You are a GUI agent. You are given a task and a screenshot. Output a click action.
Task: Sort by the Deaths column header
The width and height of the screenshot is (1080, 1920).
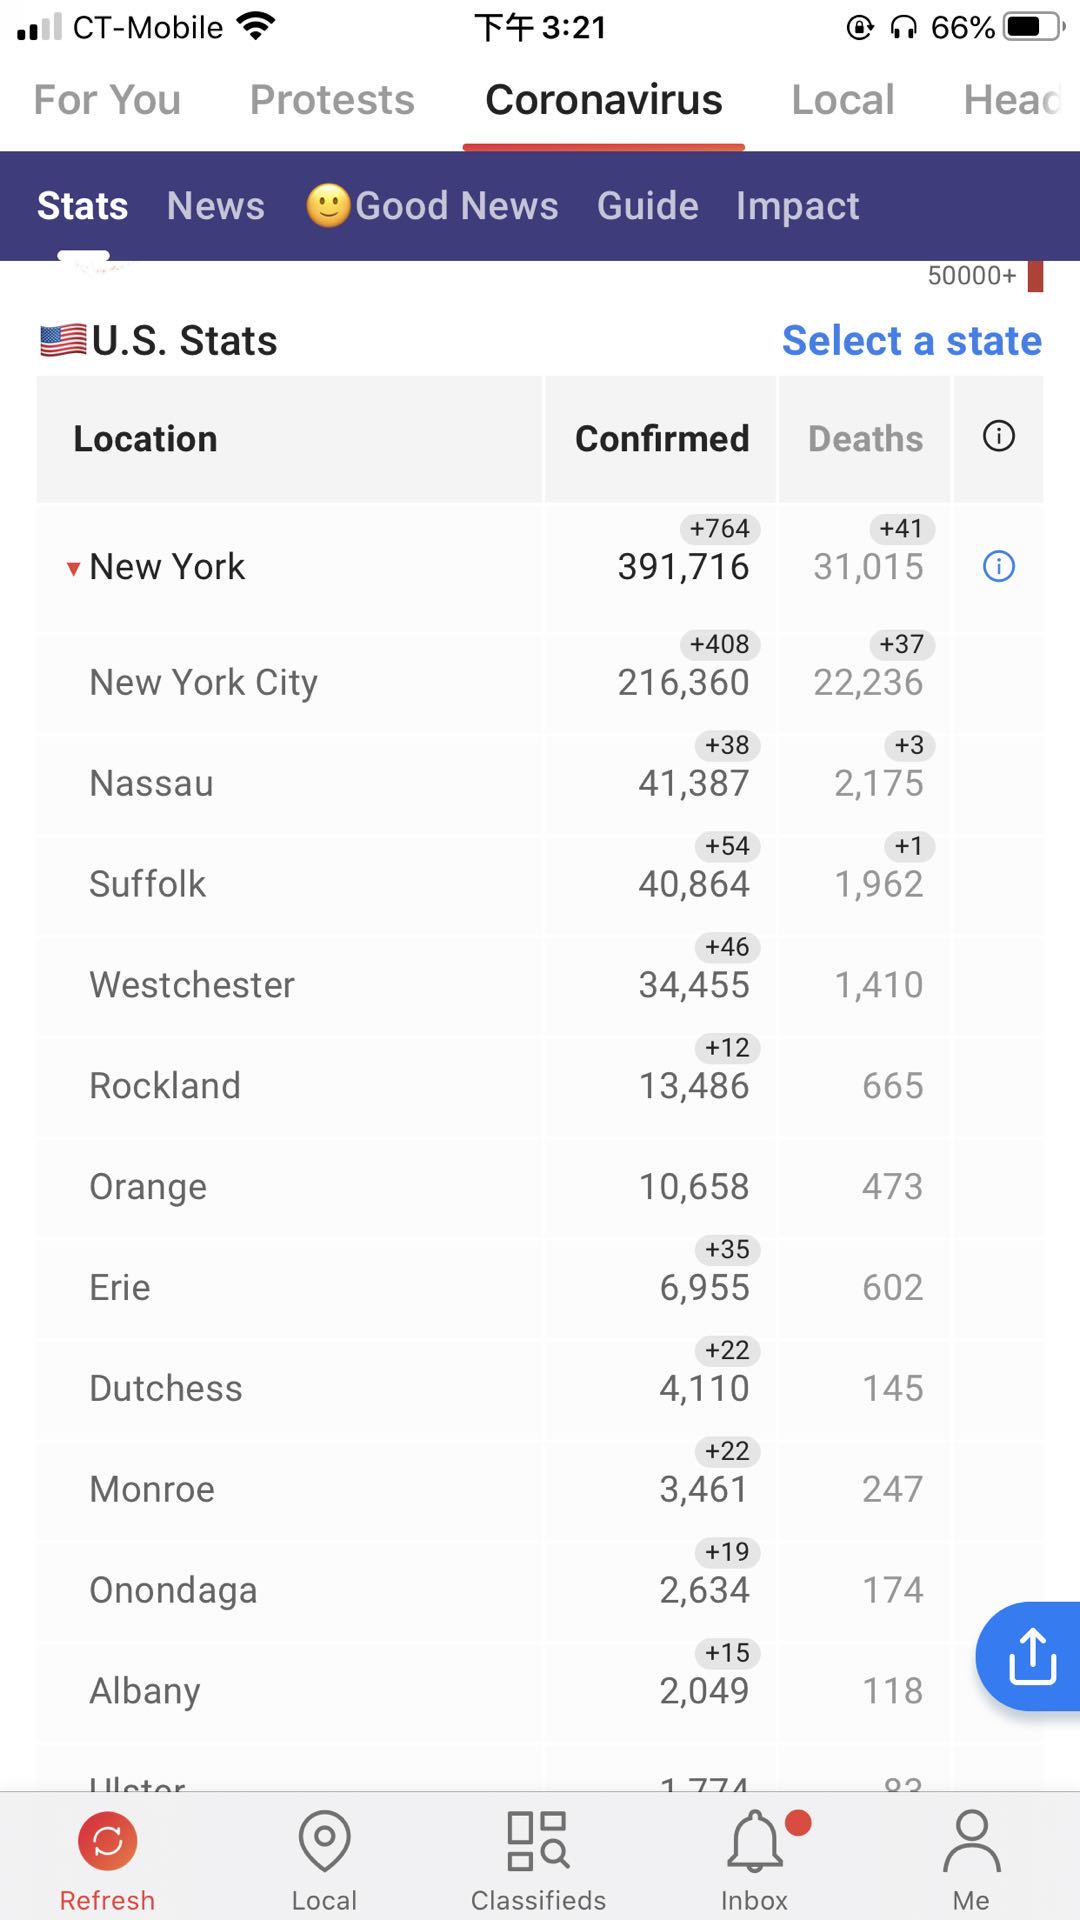pos(865,439)
